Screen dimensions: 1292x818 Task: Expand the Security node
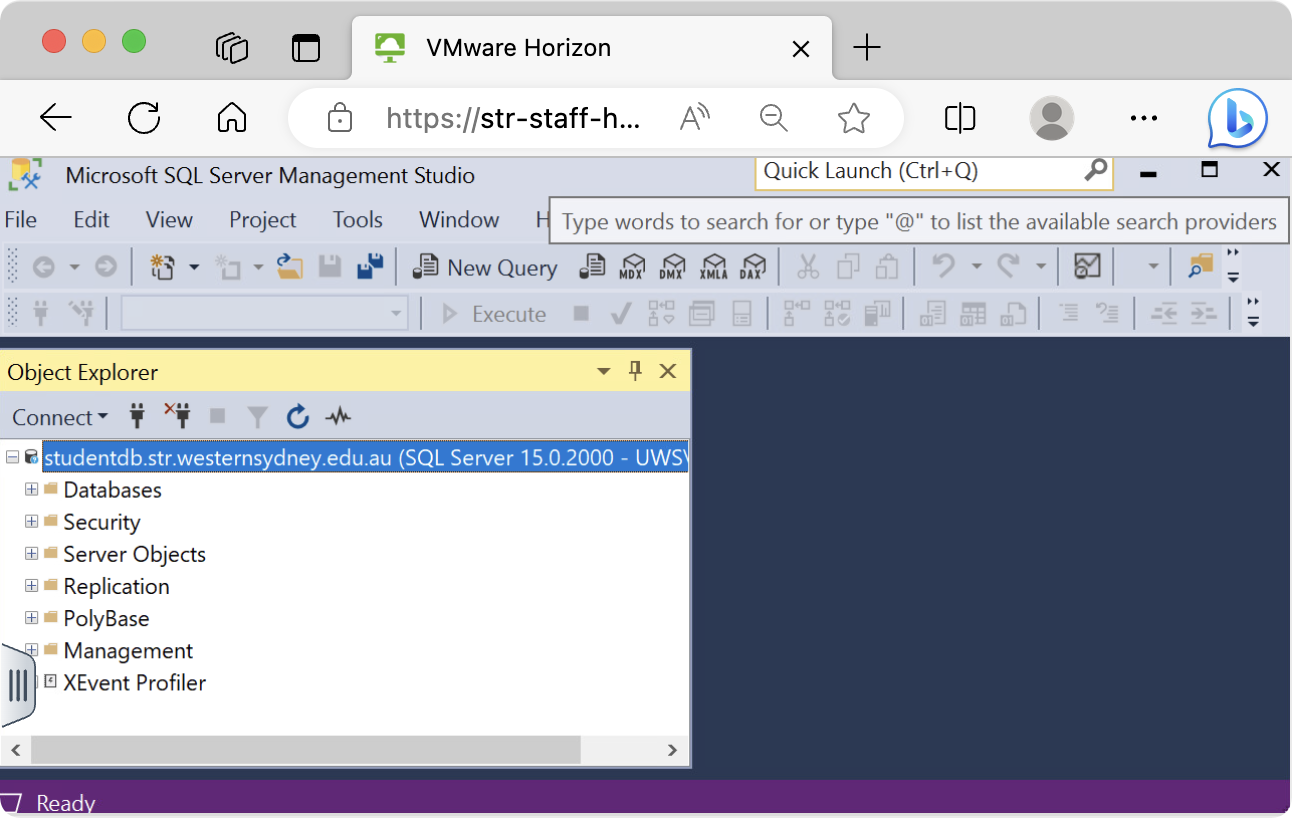point(31,521)
